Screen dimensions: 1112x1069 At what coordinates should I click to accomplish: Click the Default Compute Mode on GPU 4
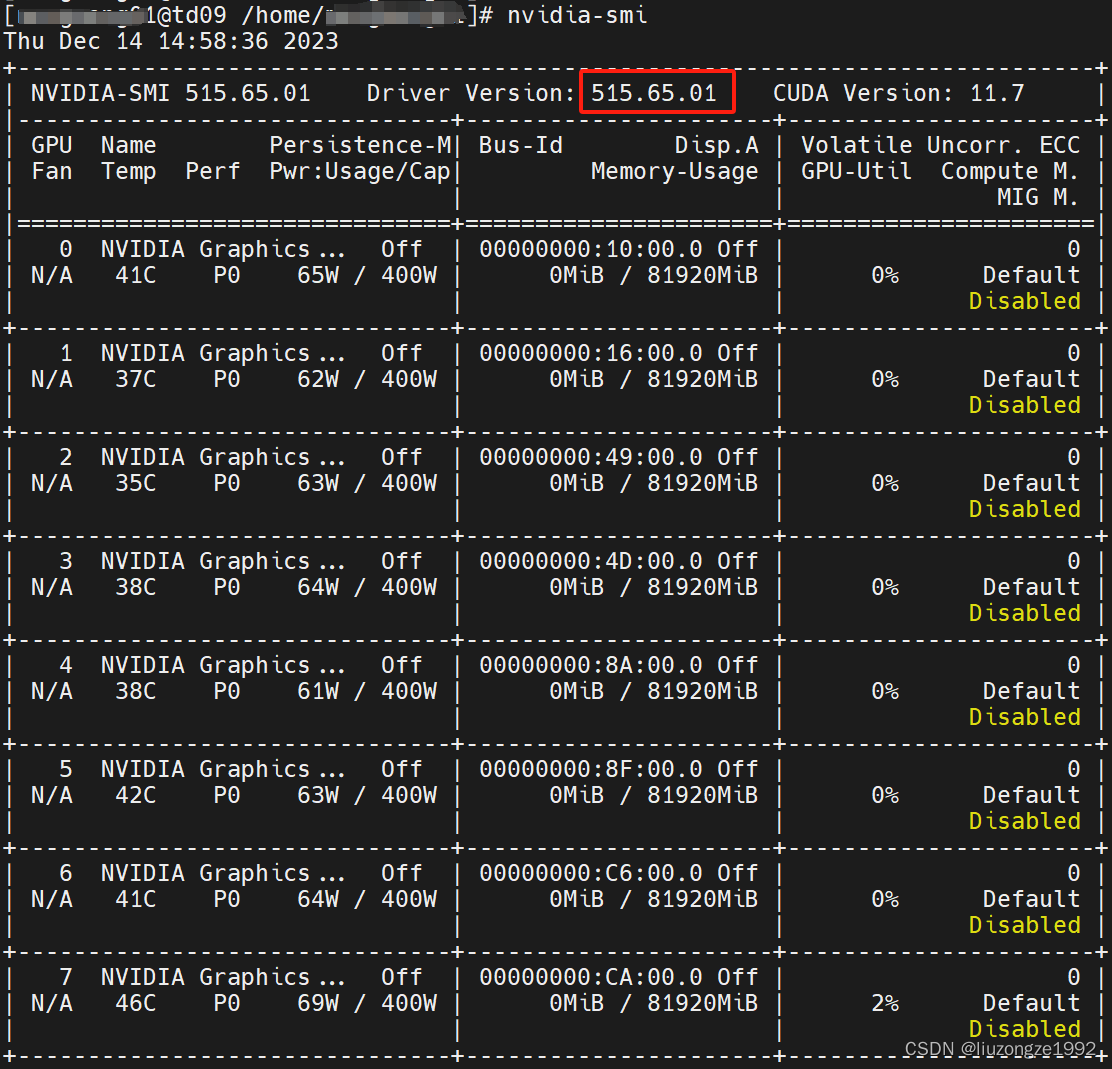coord(1031,690)
